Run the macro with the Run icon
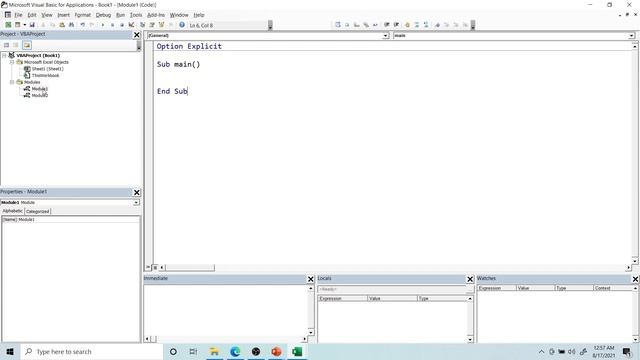The image size is (640, 360). 103,25
